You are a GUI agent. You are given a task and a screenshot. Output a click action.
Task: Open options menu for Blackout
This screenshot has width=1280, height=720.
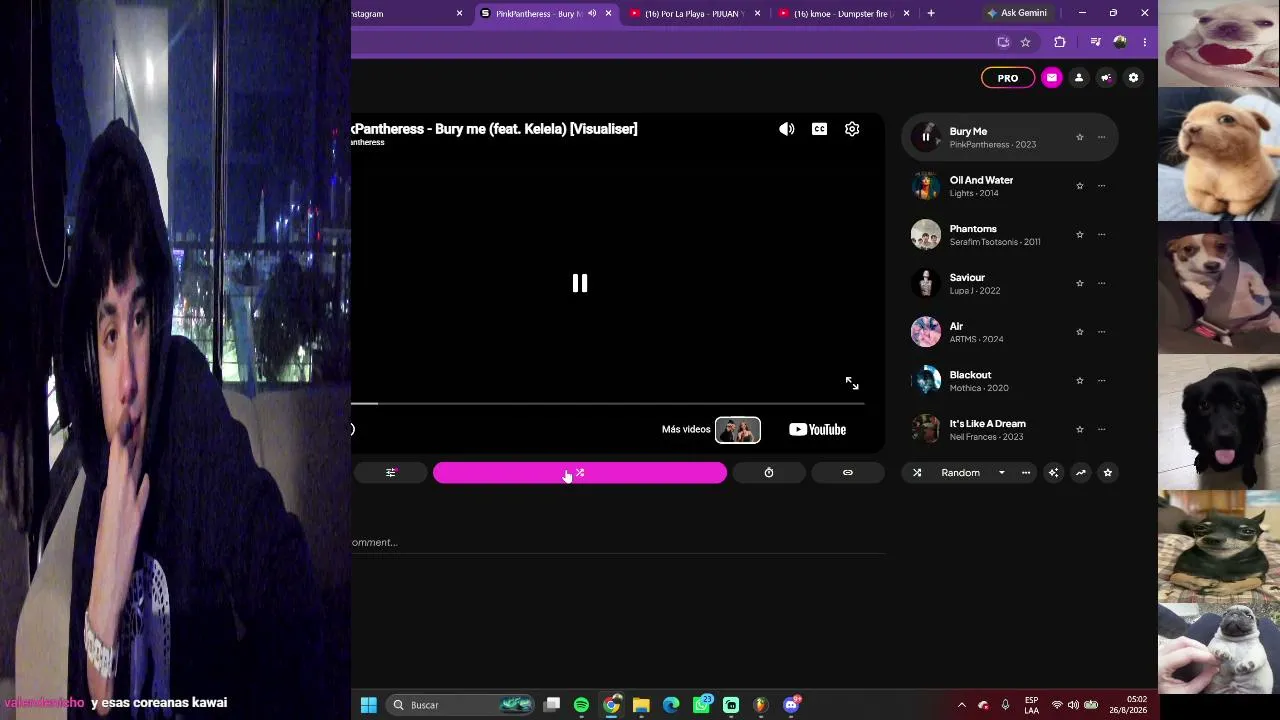1101,381
